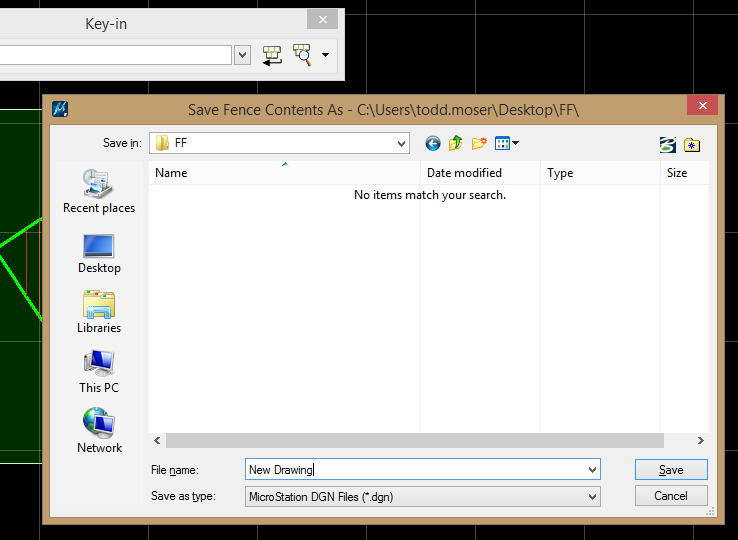Click the Go Back arrow icon

tap(432, 144)
